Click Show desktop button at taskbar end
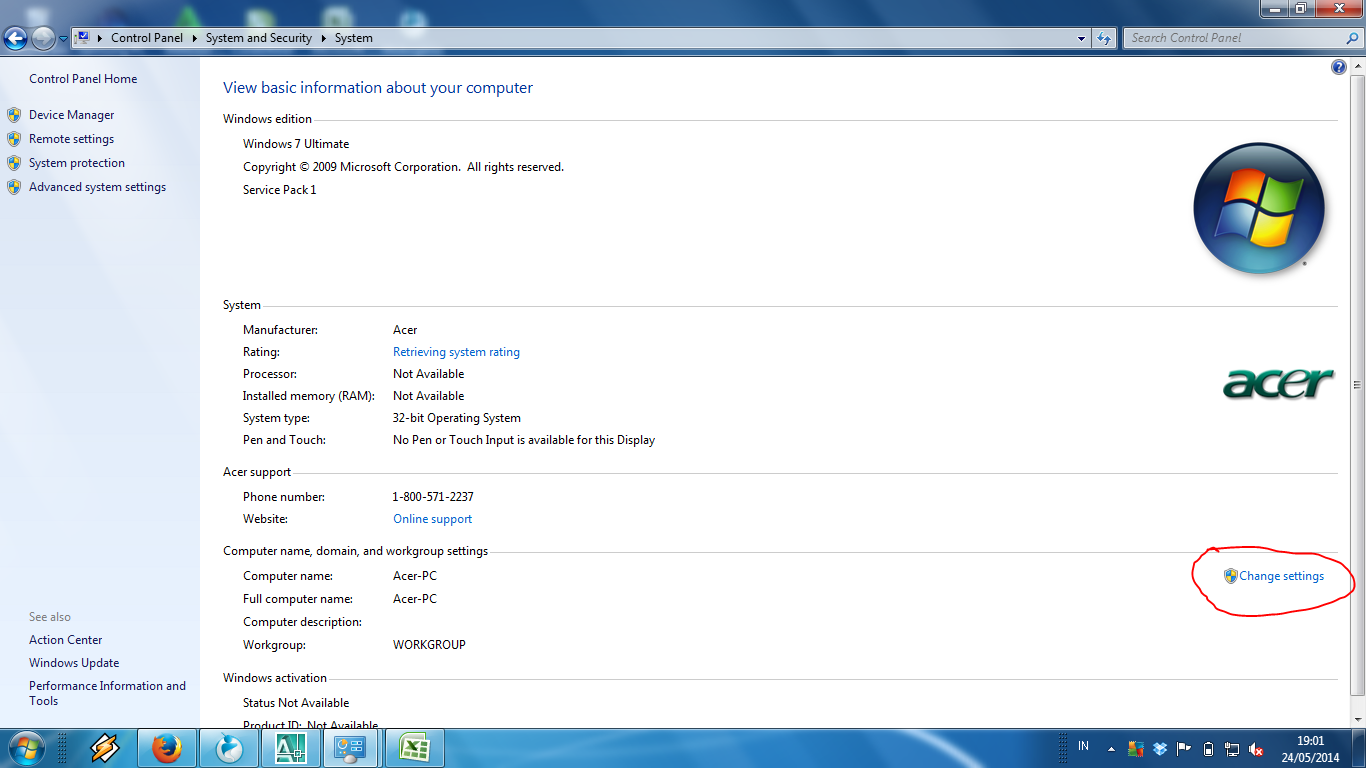The image size is (1366, 768). tap(1358, 749)
